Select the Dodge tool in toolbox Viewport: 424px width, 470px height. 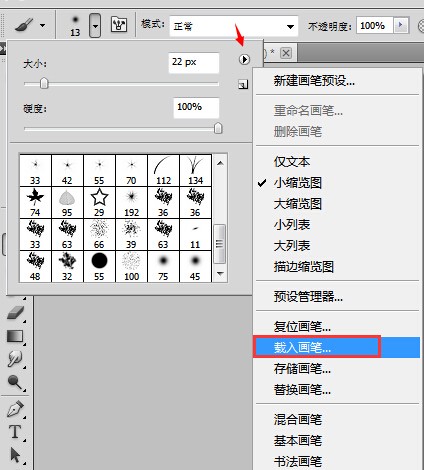point(15,382)
